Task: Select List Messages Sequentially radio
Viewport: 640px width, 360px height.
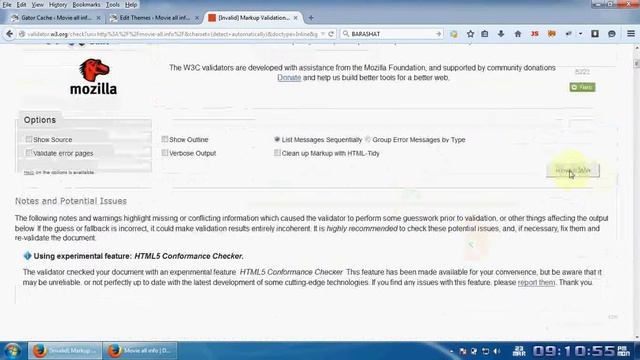Action: tap(277, 139)
